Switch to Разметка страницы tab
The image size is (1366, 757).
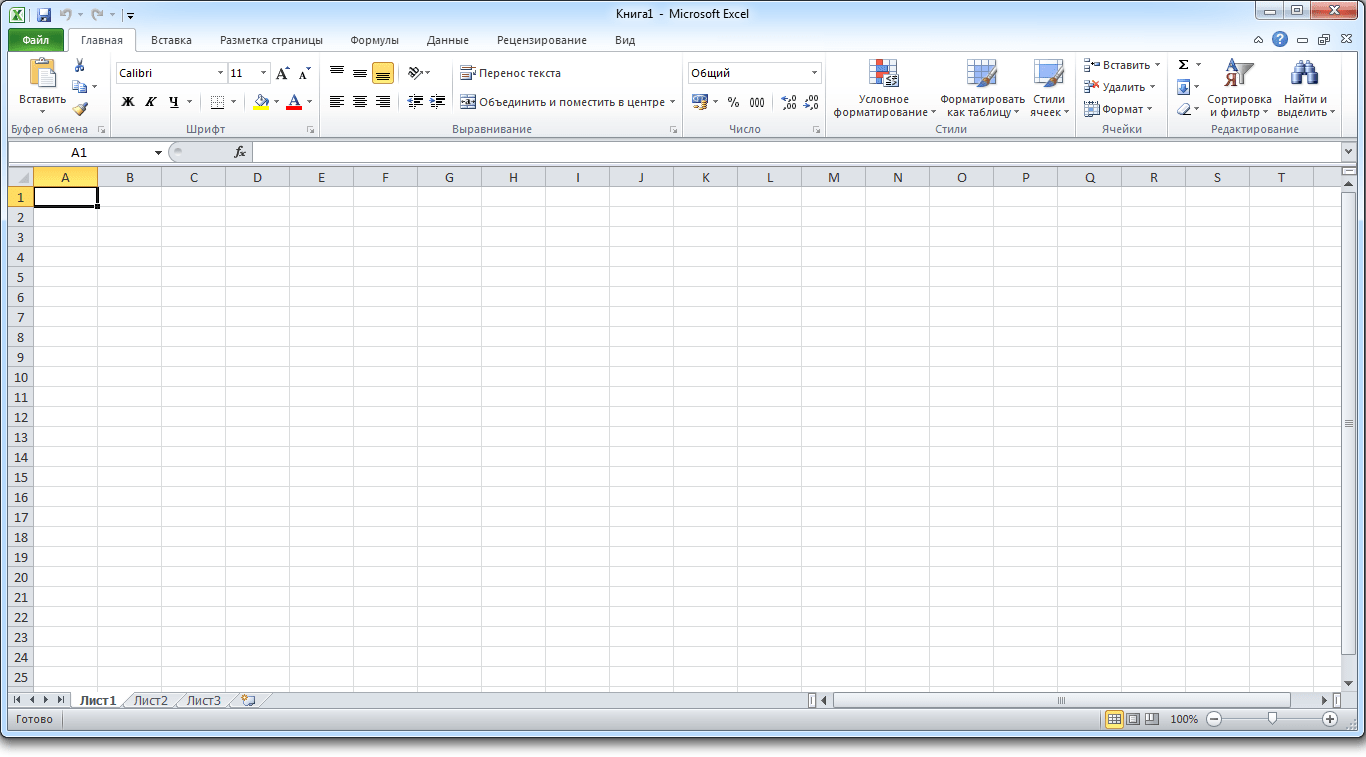pyautogui.click(x=271, y=40)
